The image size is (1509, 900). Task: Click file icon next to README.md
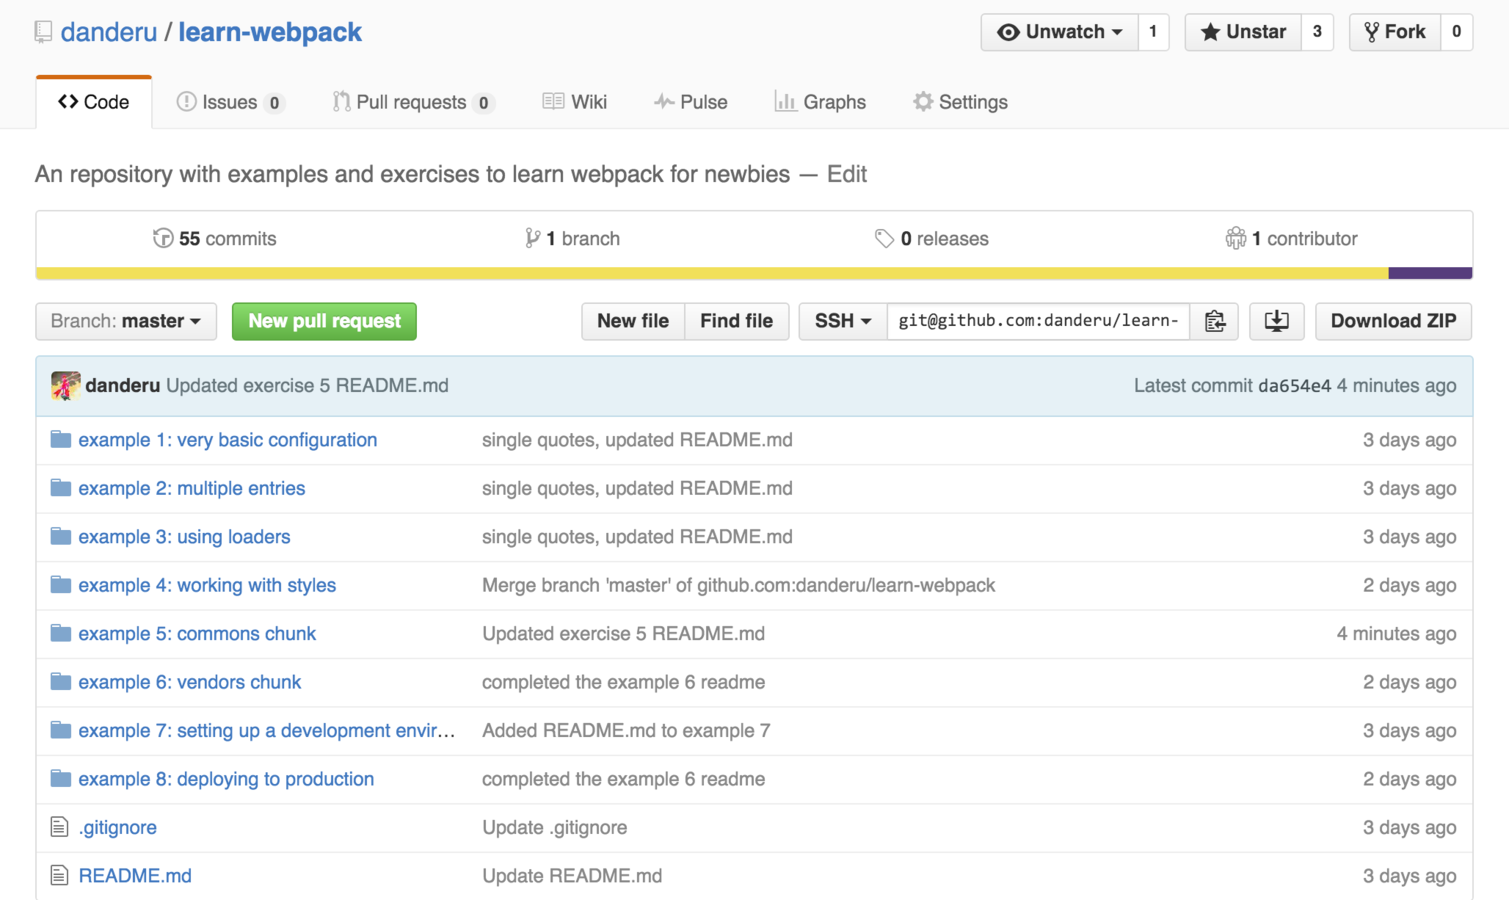pos(59,875)
